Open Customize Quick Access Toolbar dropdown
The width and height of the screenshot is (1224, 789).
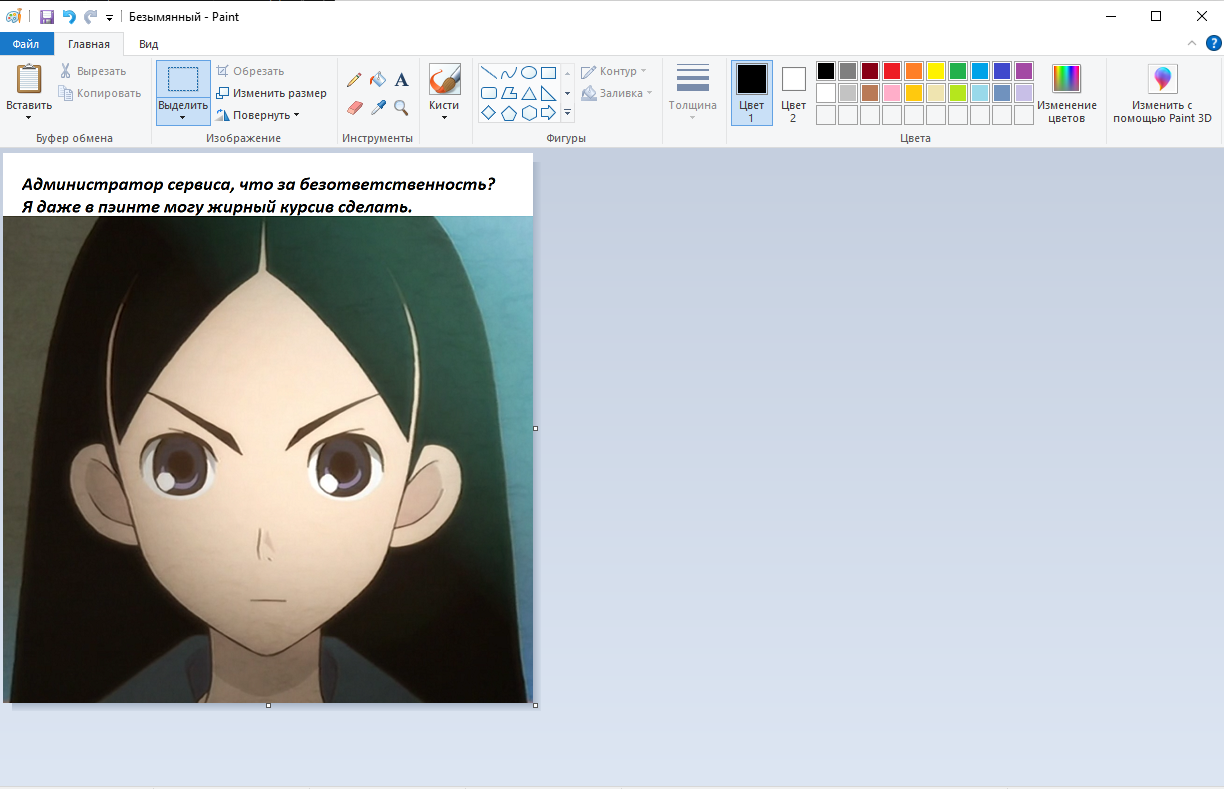pos(109,17)
